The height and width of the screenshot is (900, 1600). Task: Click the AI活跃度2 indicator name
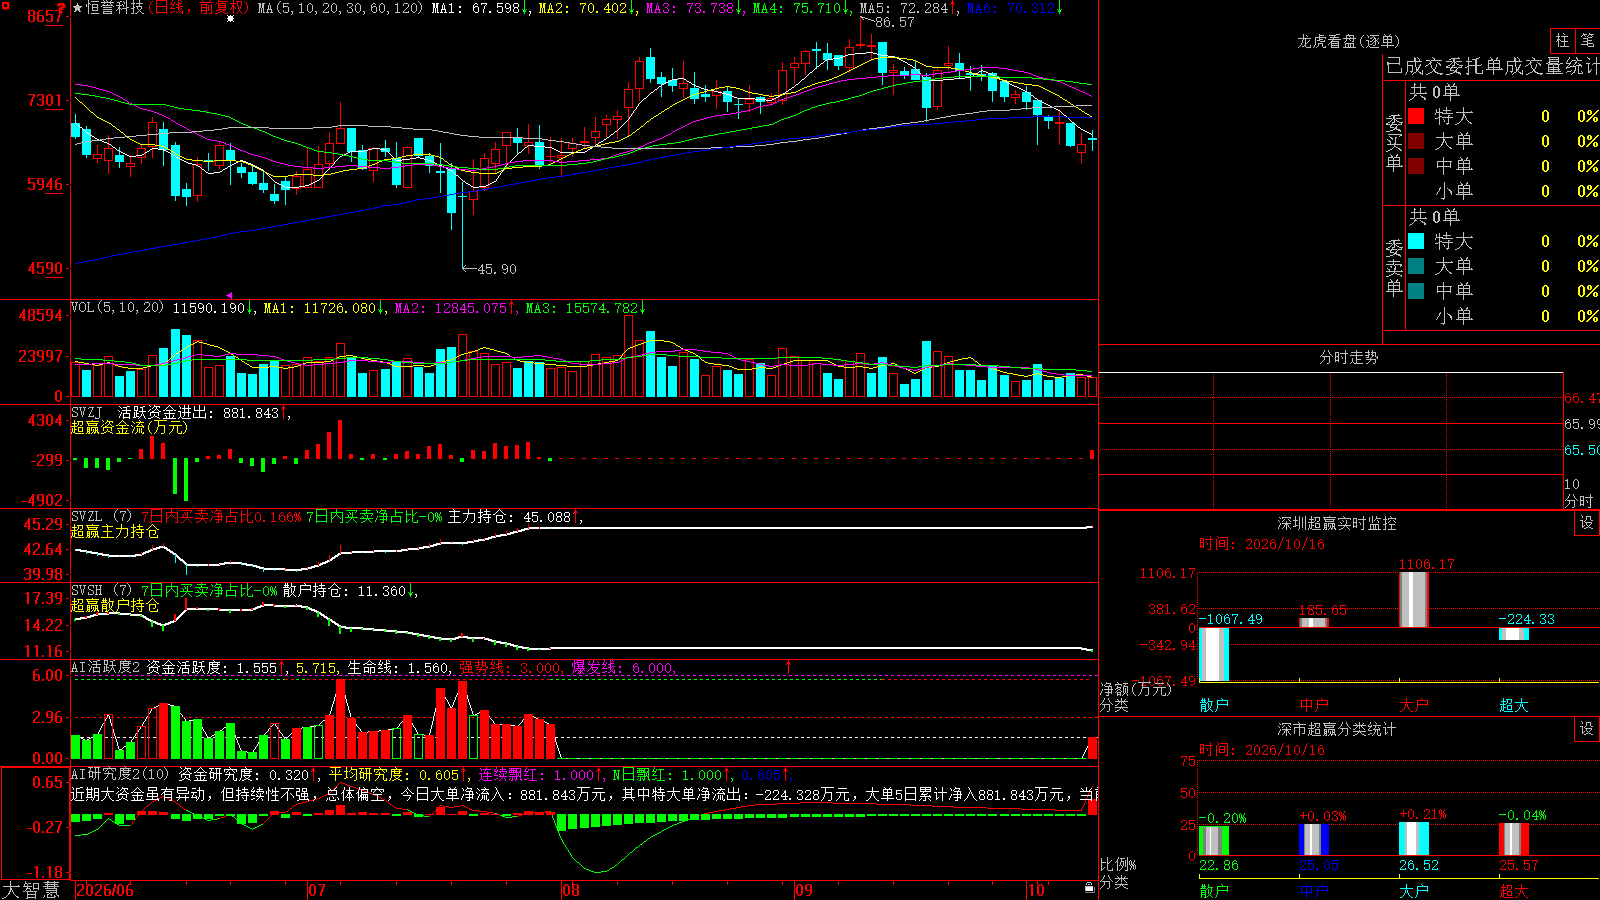[106, 667]
